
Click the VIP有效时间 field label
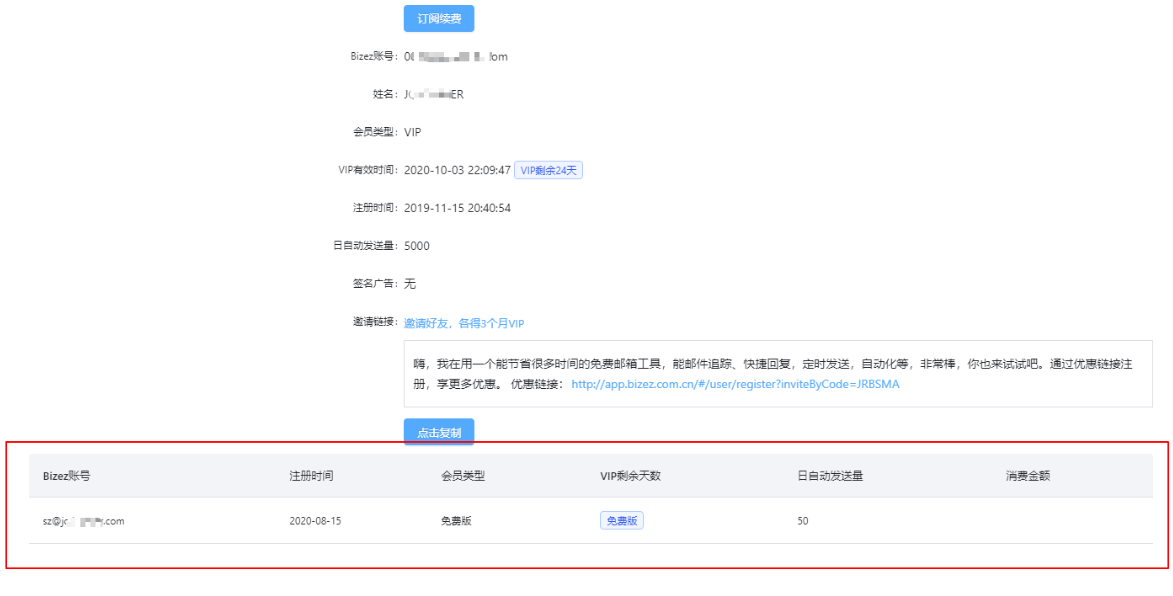tap(370, 170)
